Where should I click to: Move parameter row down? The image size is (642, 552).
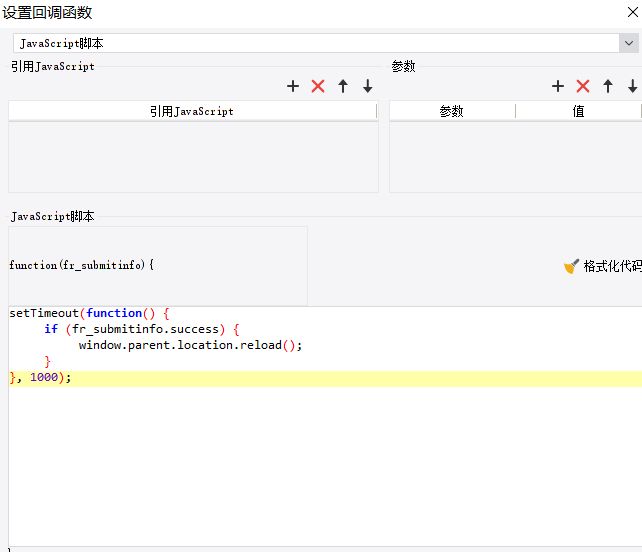[x=633, y=86]
